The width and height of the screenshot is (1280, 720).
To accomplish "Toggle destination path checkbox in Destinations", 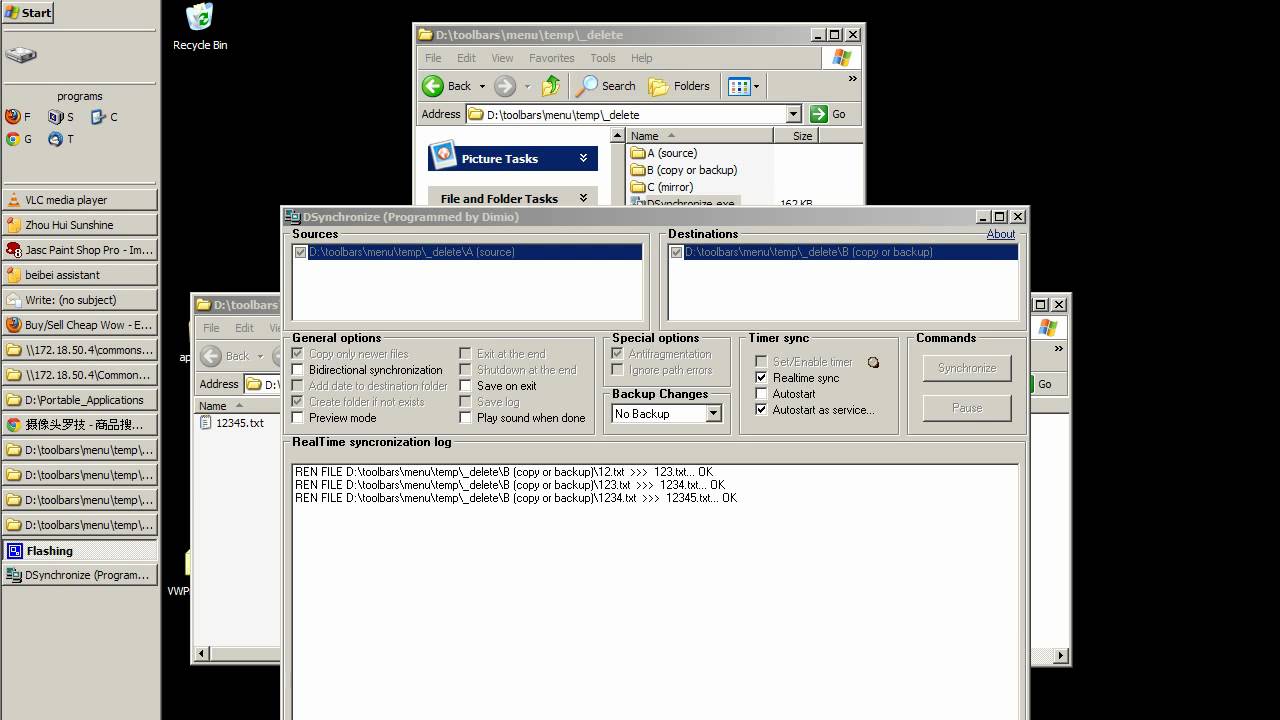I will coord(677,253).
